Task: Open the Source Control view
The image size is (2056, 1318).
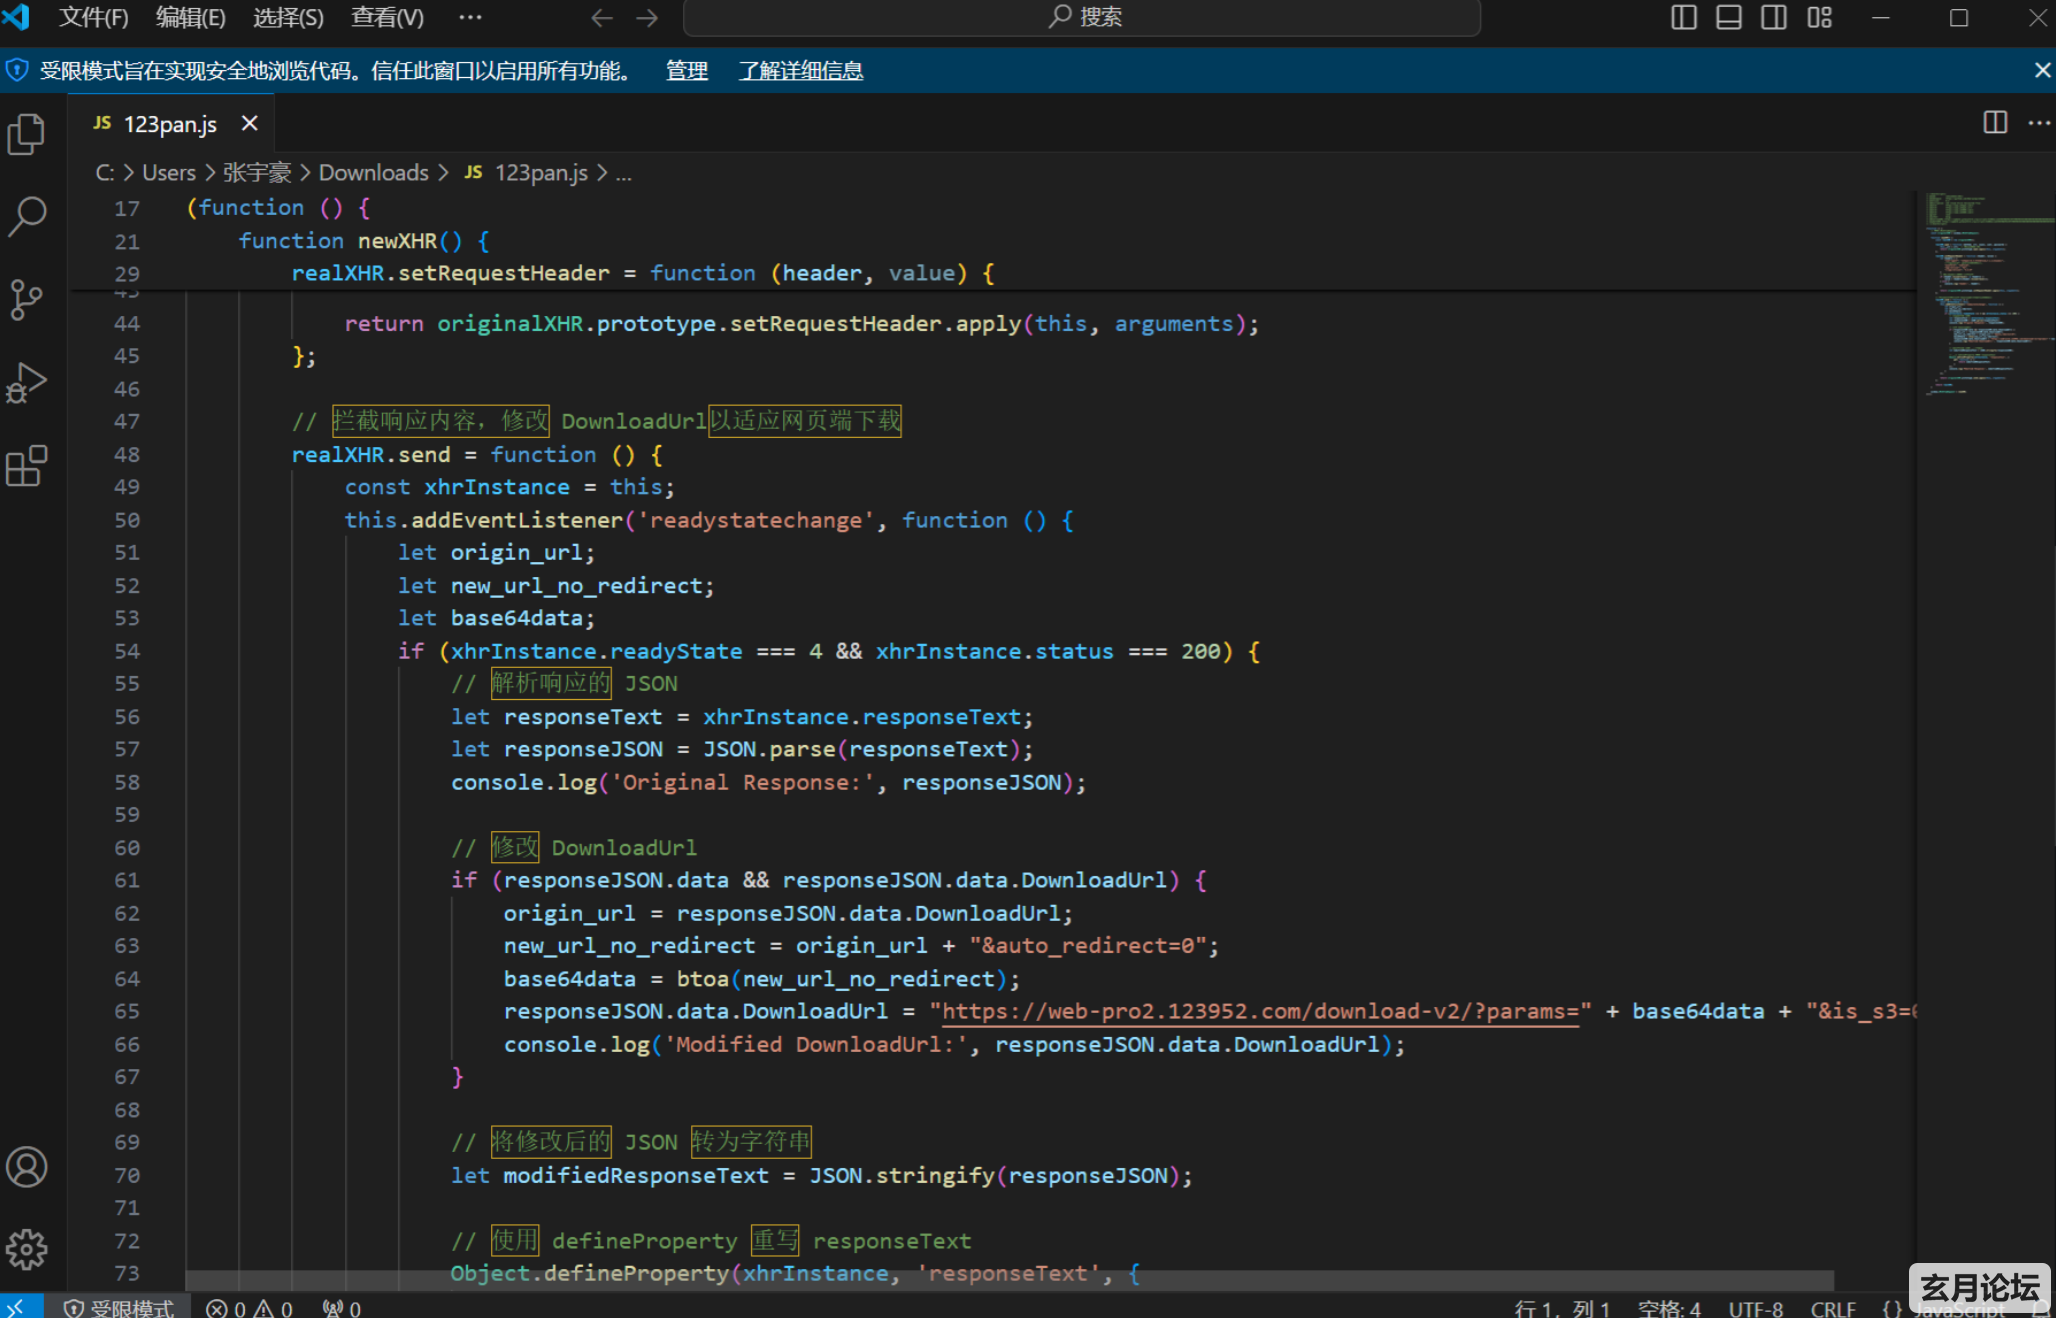Action: click(27, 299)
